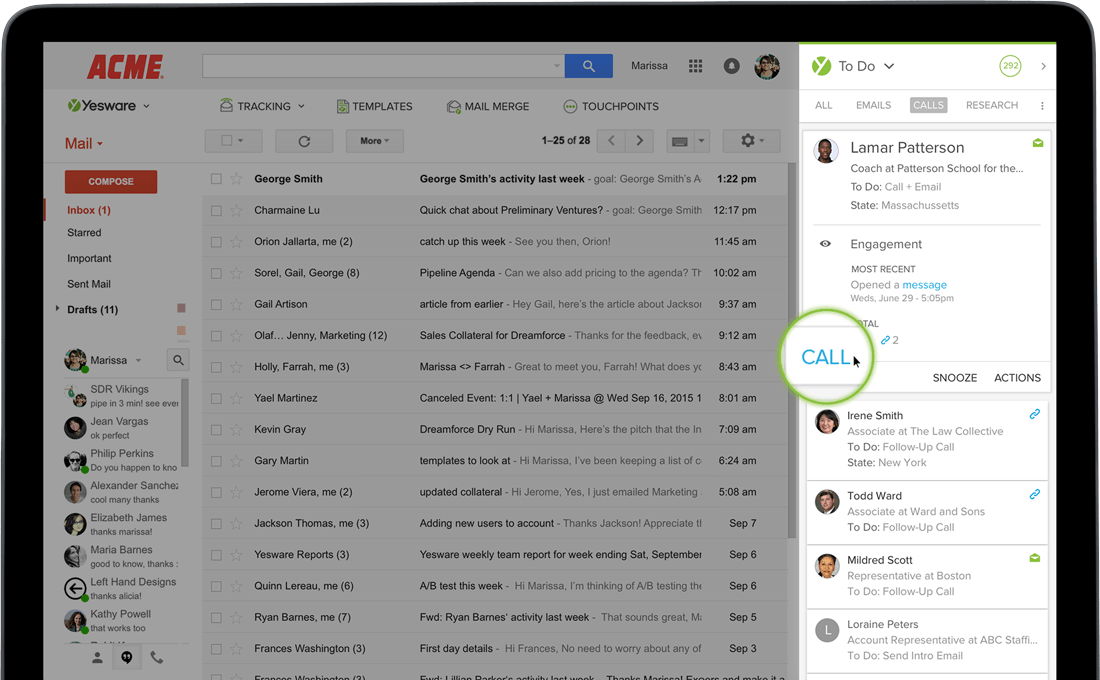
Task: Click the email icon on Mildred Scott card
Action: tap(1035, 558)
